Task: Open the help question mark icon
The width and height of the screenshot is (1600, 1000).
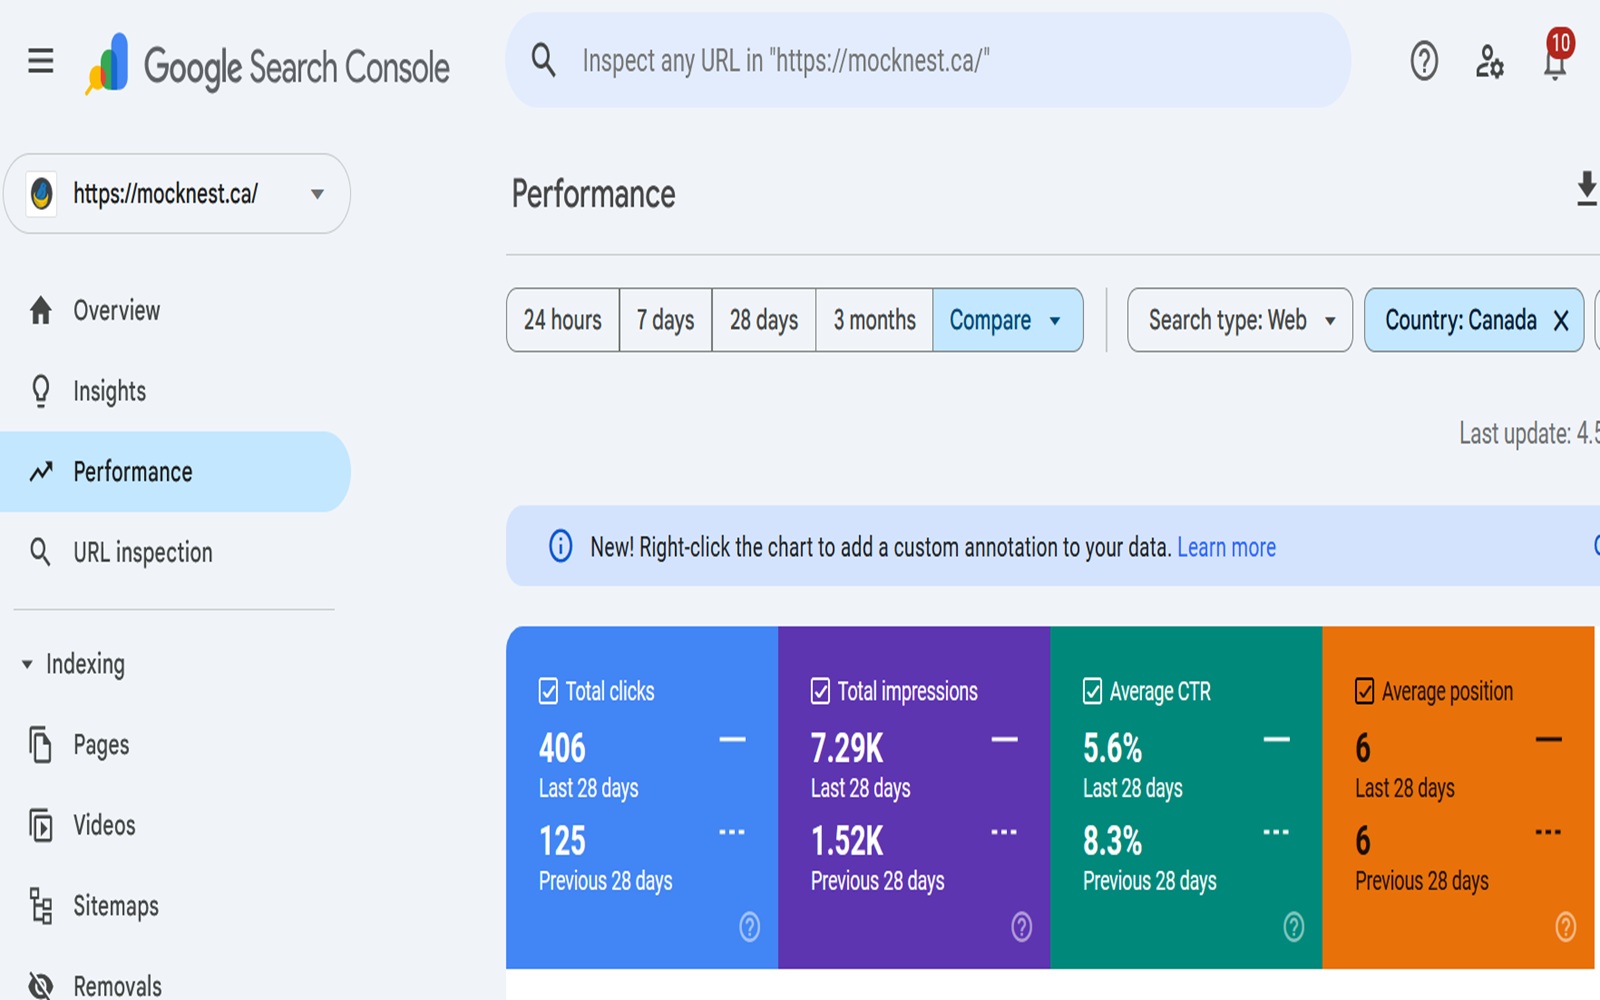Action: tap(1423, 62)
